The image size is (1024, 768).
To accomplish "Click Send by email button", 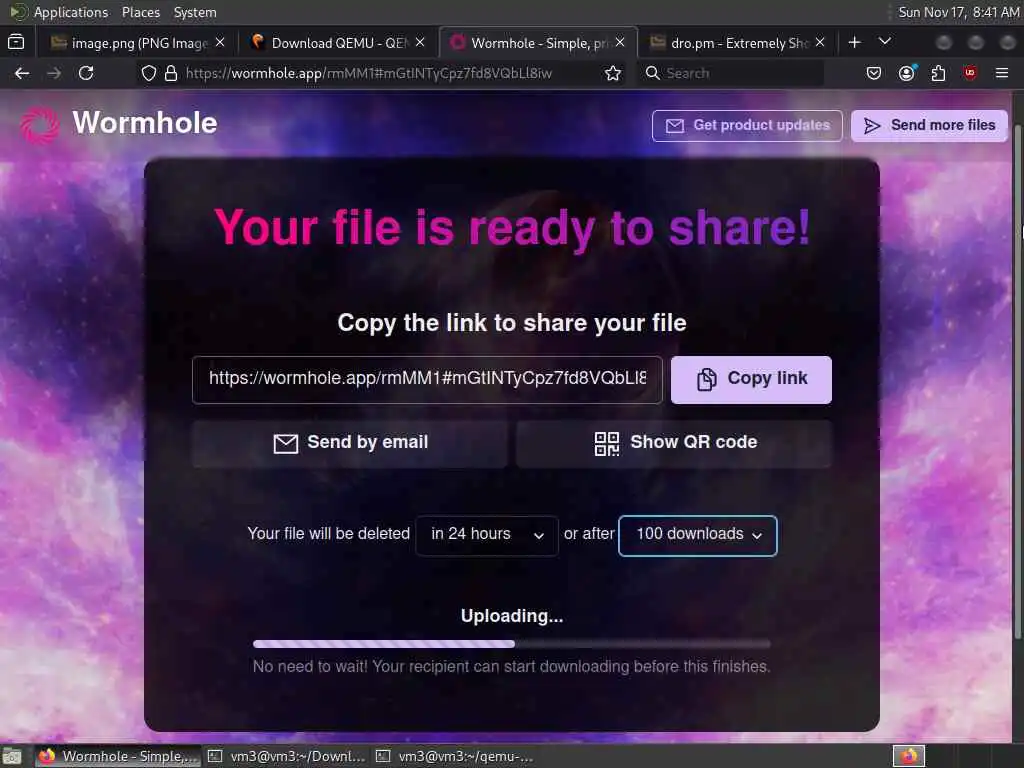I will 349,443.
